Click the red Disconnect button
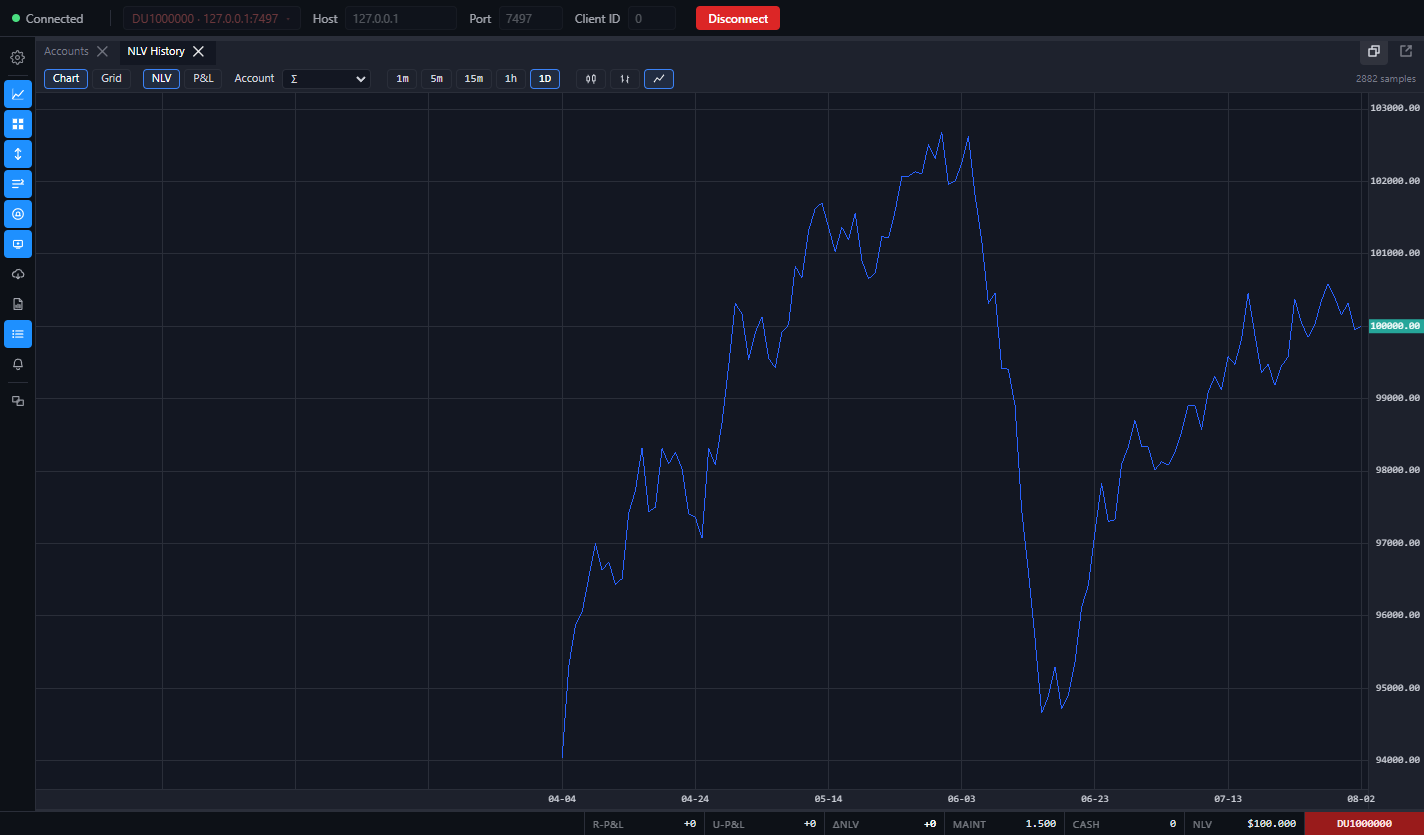1424x835 pixels. point(738,19)
